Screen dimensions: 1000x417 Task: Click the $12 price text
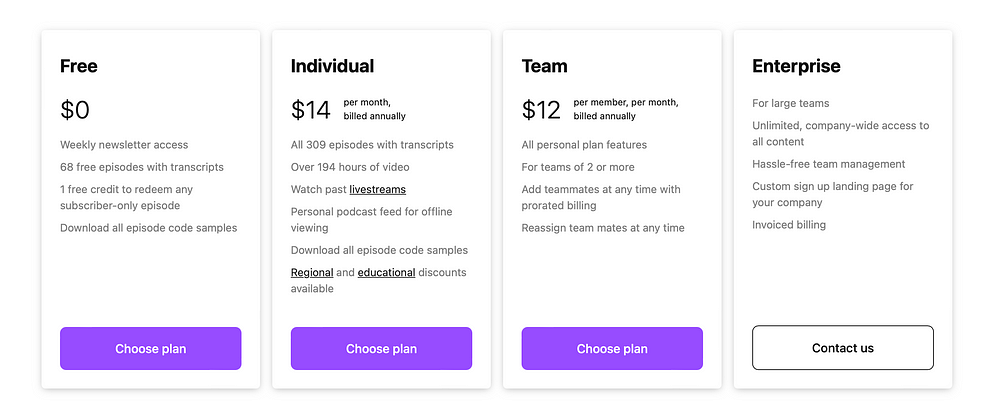click(x=541, y=110)
